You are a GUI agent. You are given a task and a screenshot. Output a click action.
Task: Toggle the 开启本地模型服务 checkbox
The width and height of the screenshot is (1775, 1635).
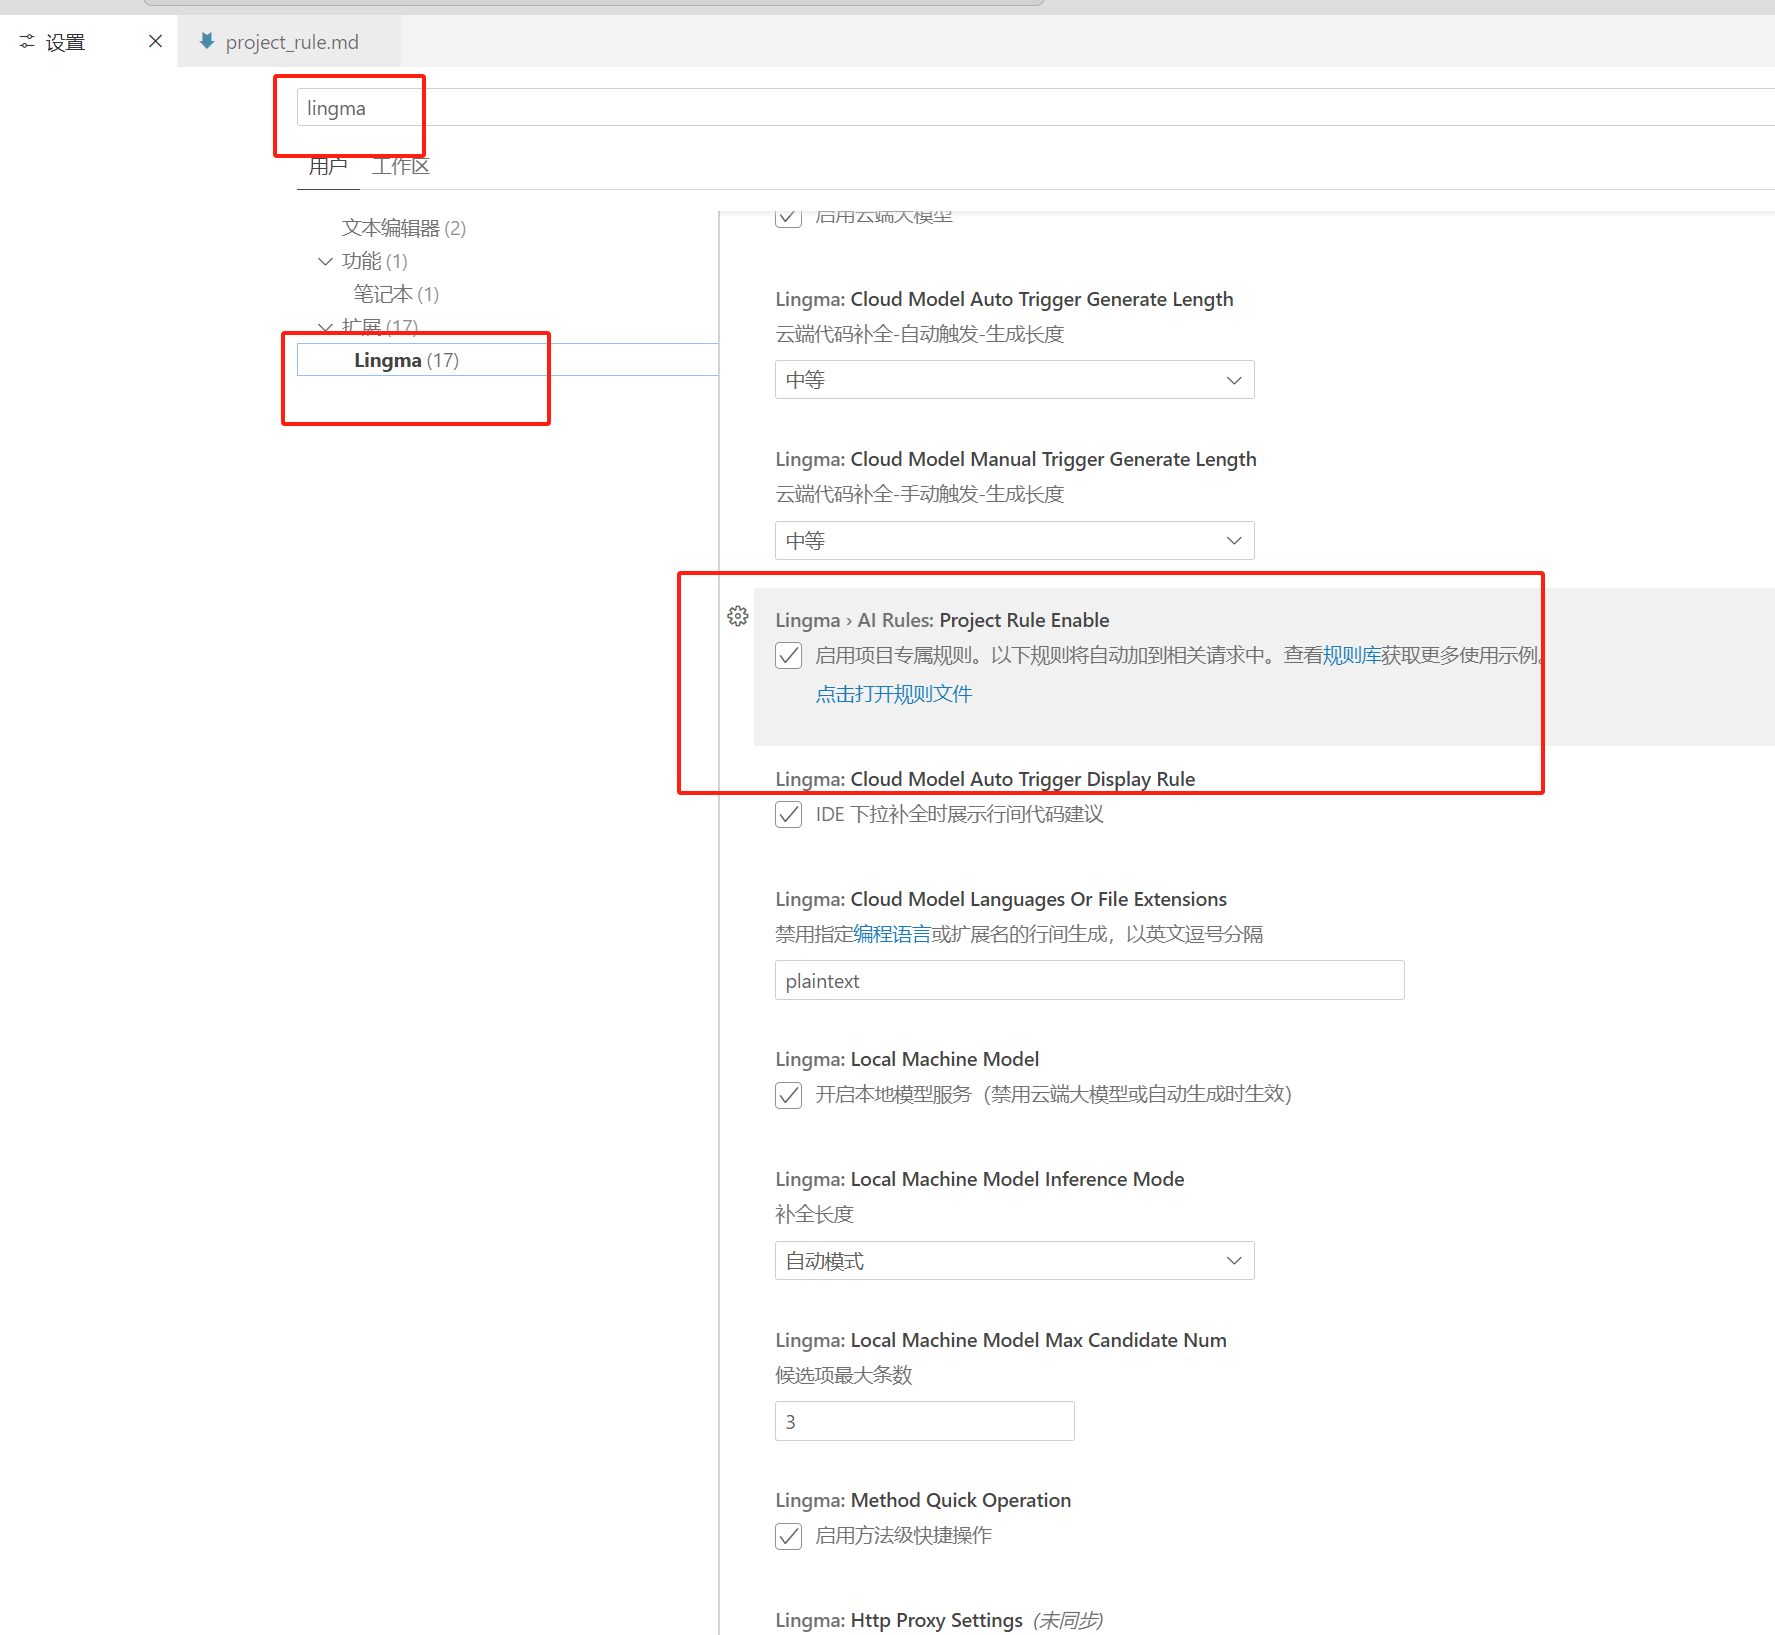tap(788, 1094)
